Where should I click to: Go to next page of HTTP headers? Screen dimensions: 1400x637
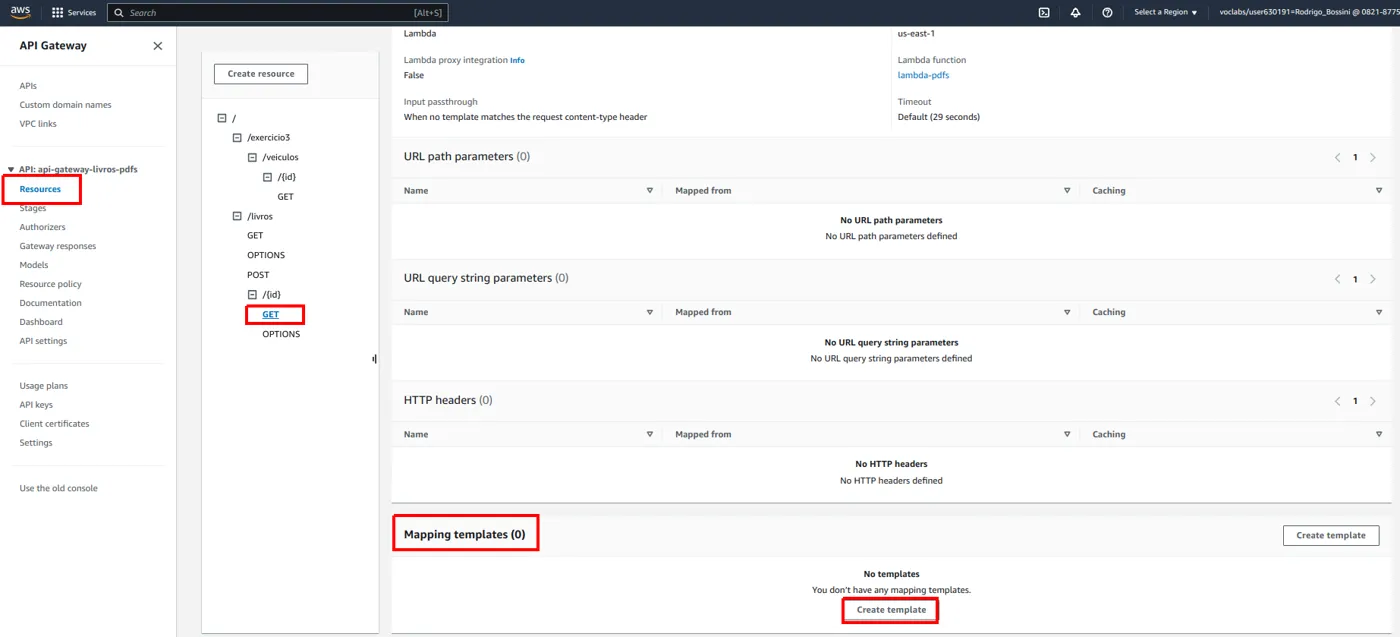pyautogui.click(x=1373, y=401)
